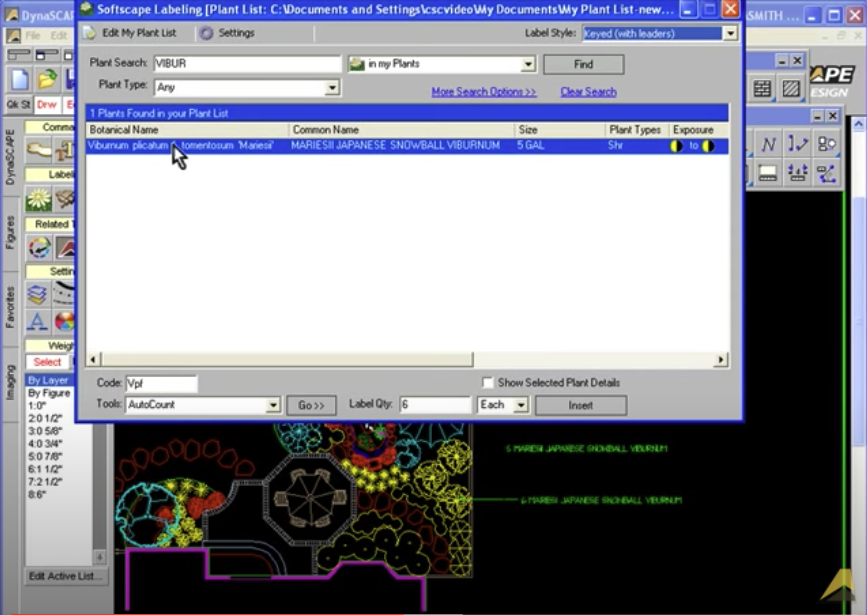
Task: Click the N-shaped polyline tool icon
Action: click(768, 145)
